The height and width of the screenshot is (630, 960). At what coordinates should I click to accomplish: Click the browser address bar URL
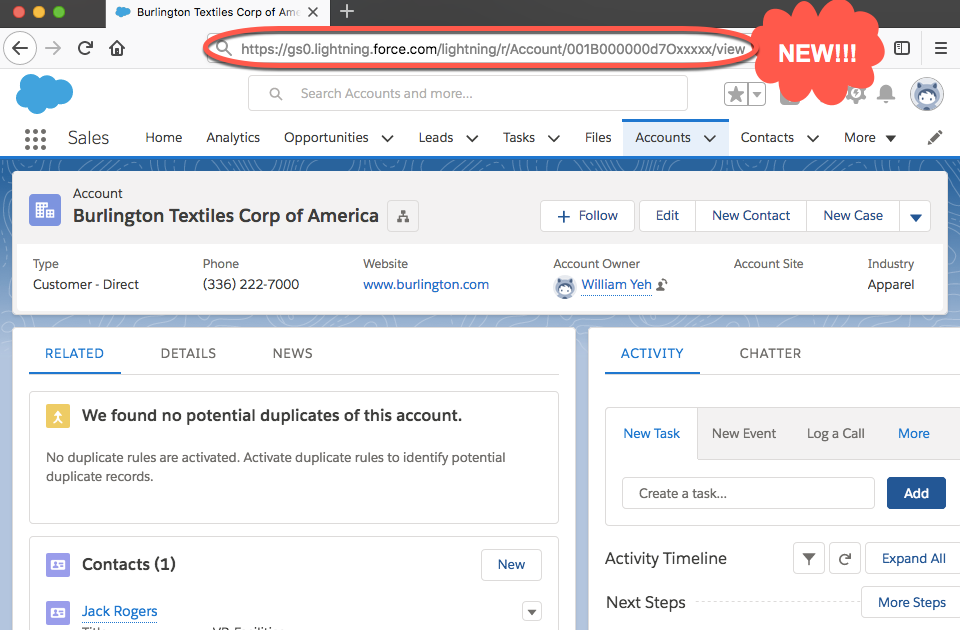click(x=492, y=49)
